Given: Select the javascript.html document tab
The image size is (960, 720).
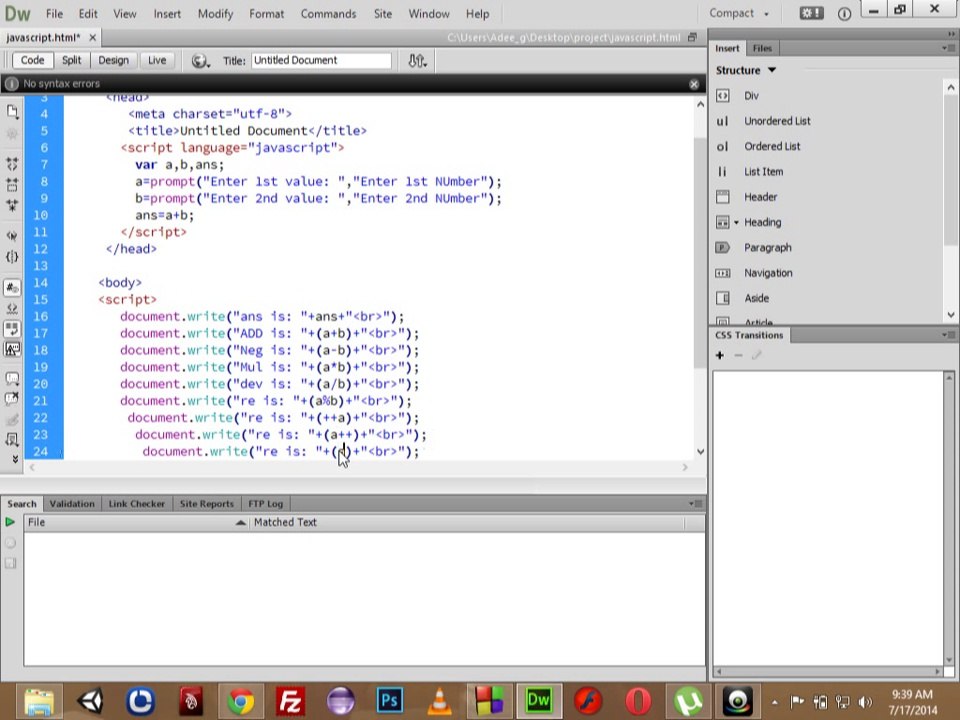Looking at the screenshot, I should point(43,38).
